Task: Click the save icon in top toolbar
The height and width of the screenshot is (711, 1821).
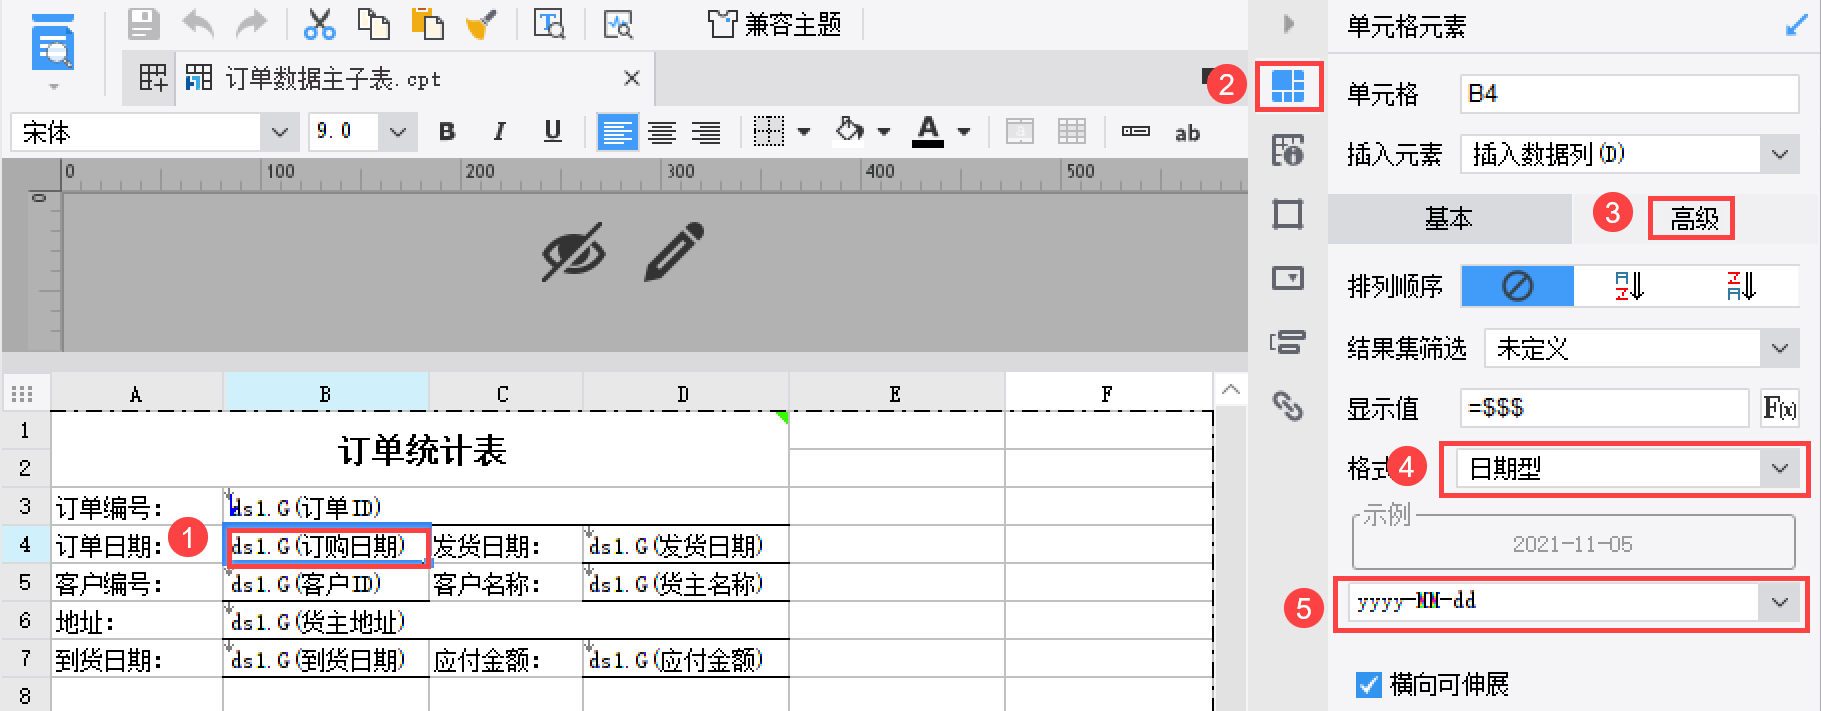Action: click(144, 23)
